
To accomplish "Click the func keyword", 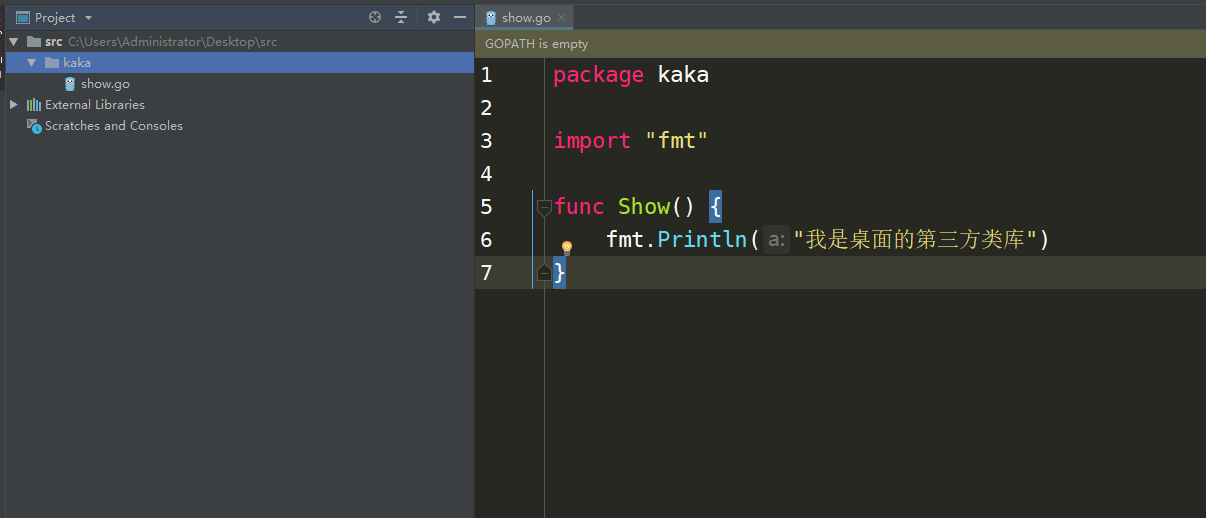I will point(579,207).
